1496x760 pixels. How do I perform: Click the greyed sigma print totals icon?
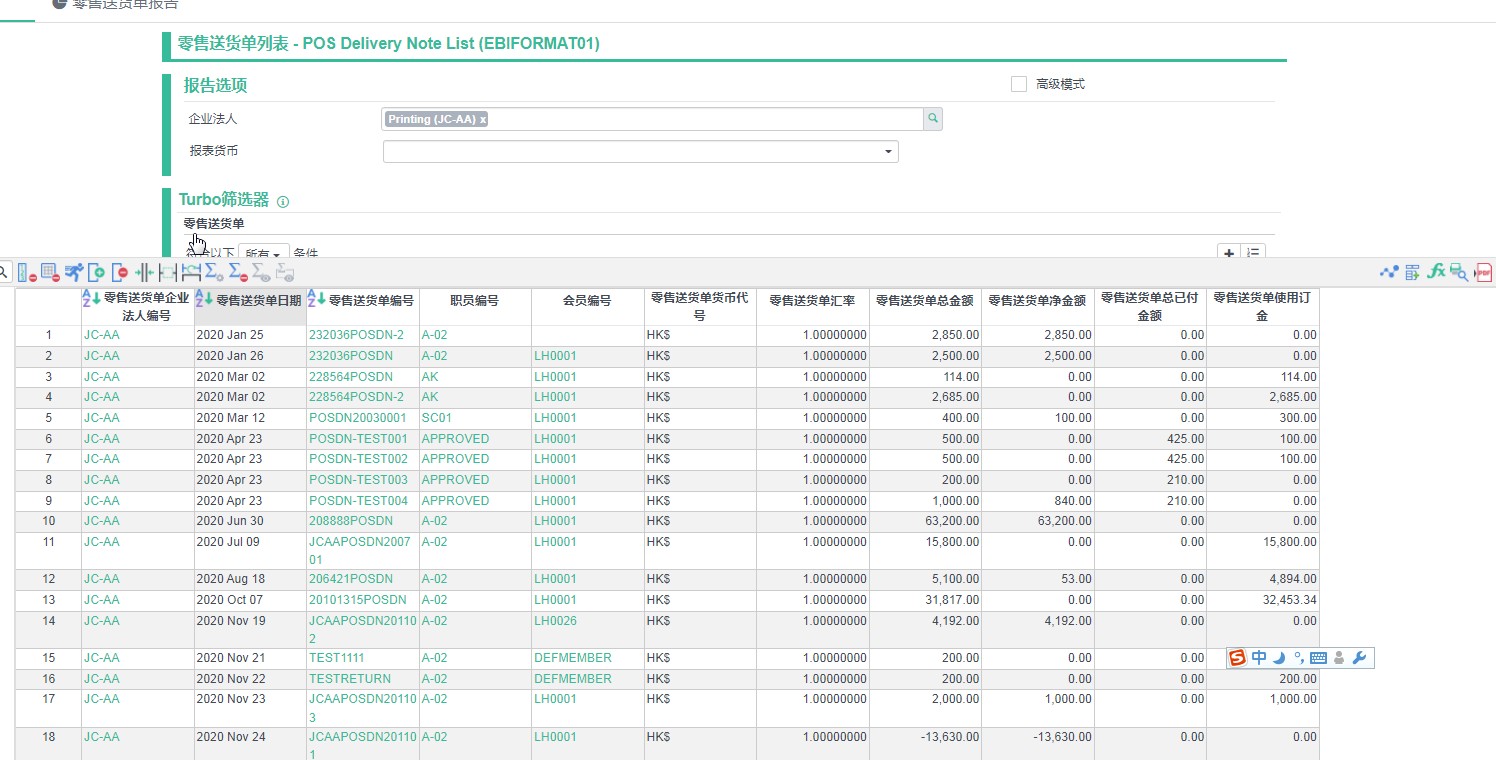(x=285, y=272)
